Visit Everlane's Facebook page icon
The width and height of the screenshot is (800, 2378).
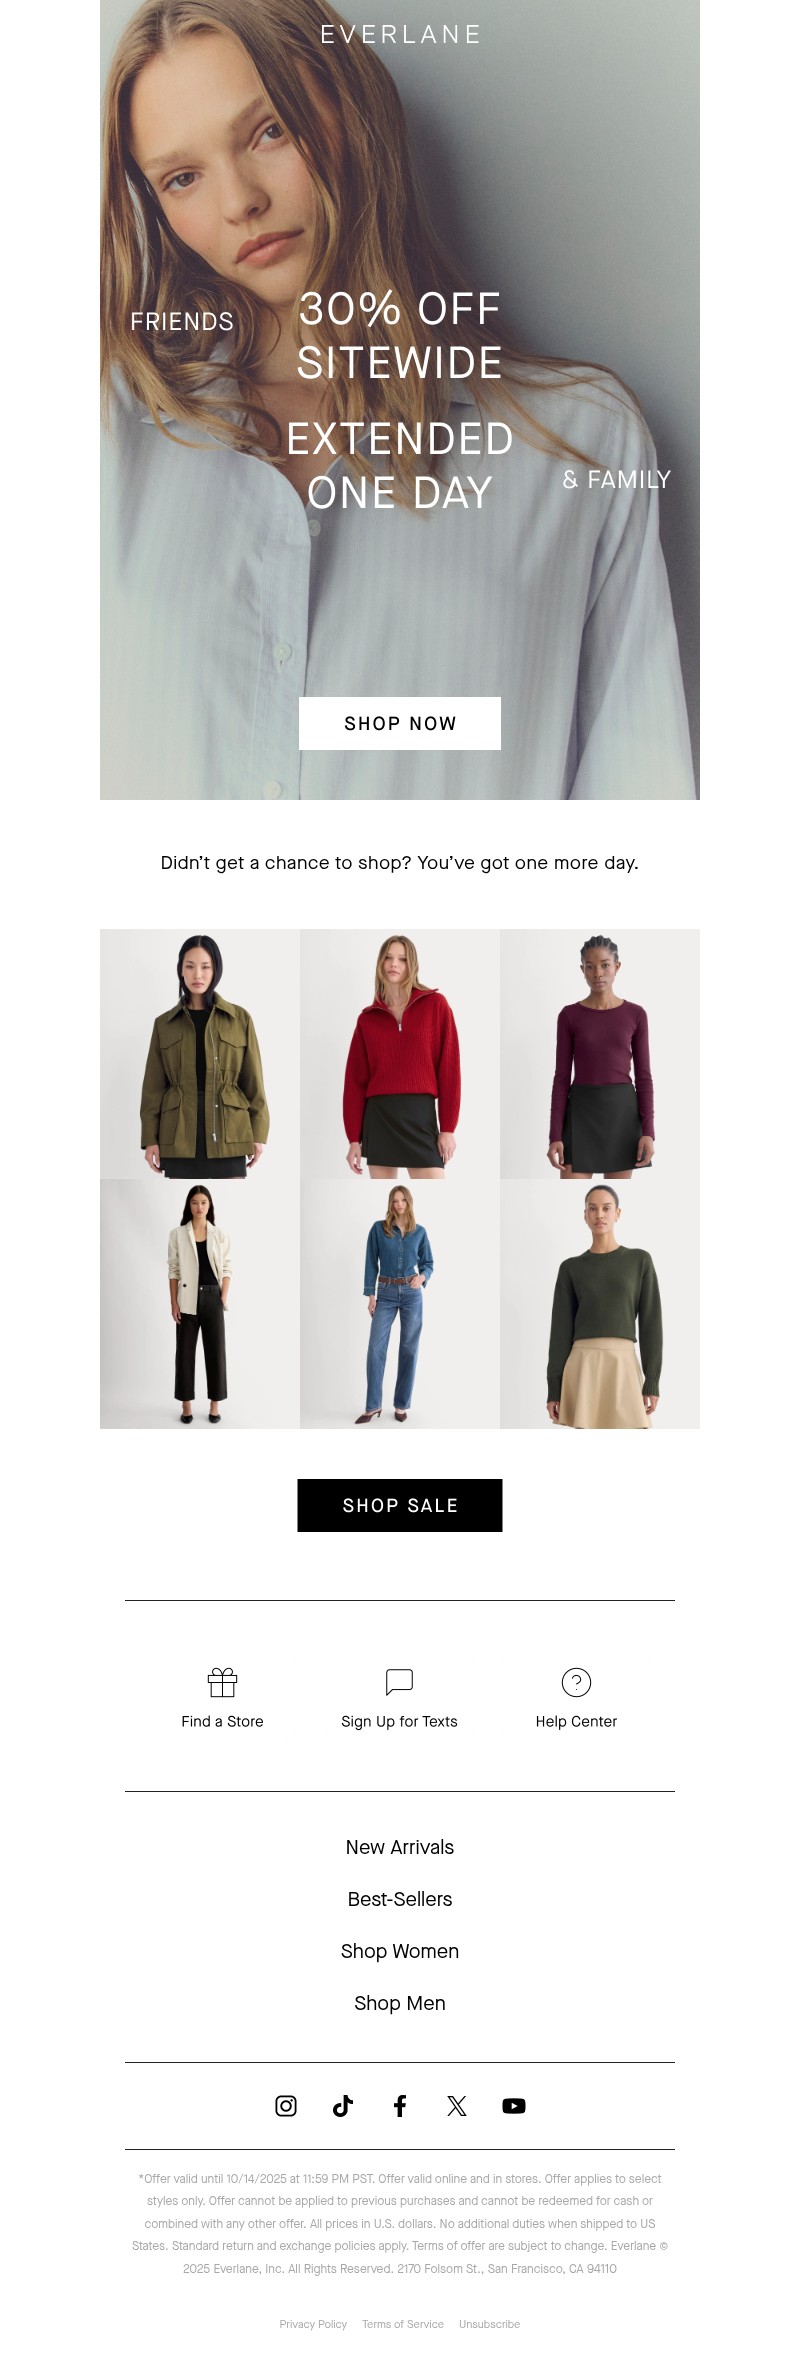[x=400, y=2105]
